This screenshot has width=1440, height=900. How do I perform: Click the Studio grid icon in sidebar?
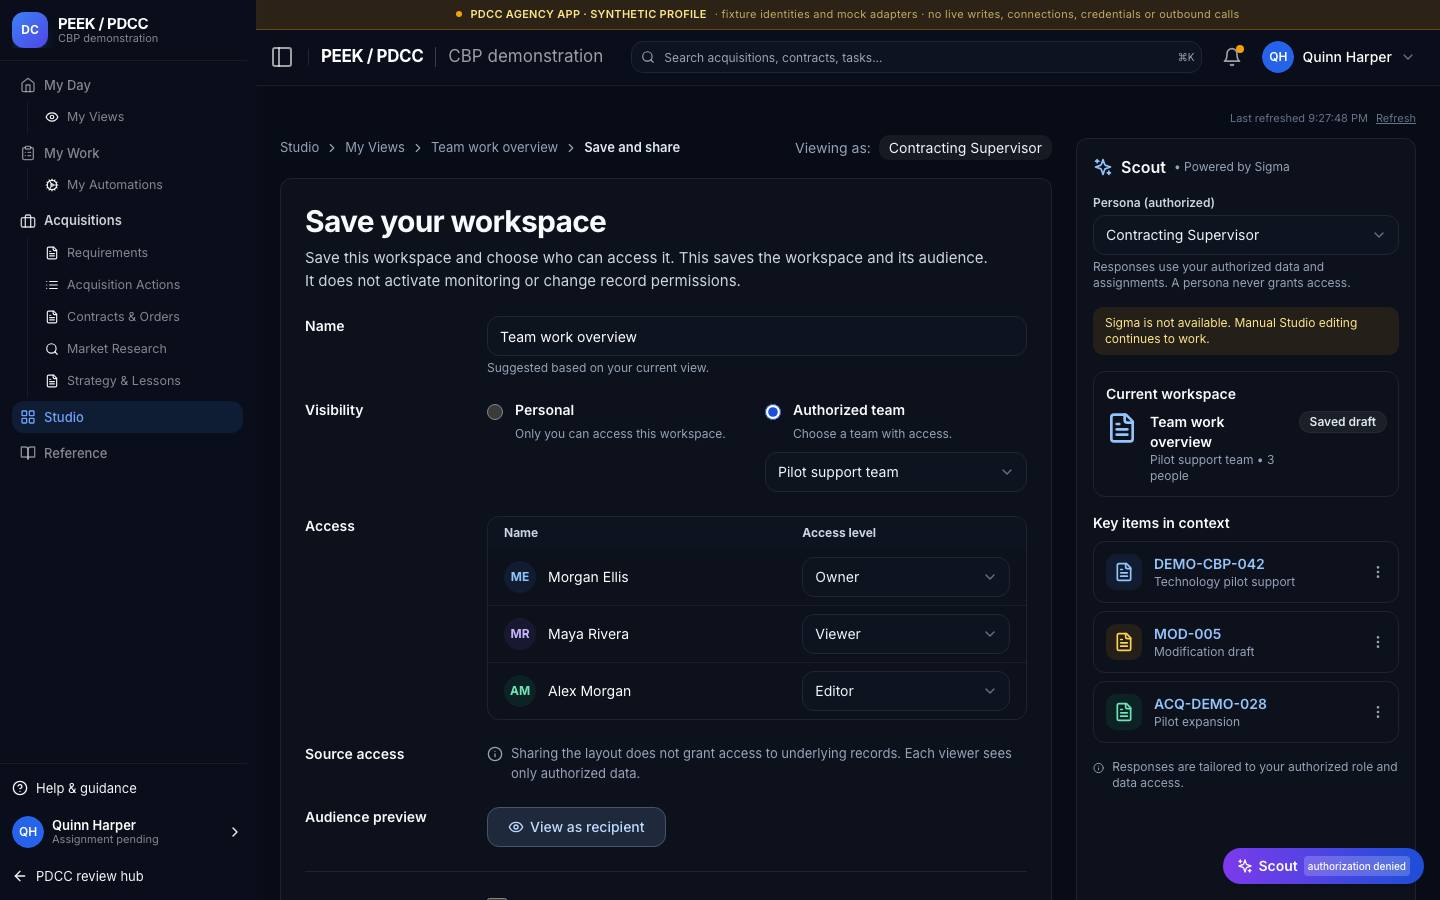(28, 417)
